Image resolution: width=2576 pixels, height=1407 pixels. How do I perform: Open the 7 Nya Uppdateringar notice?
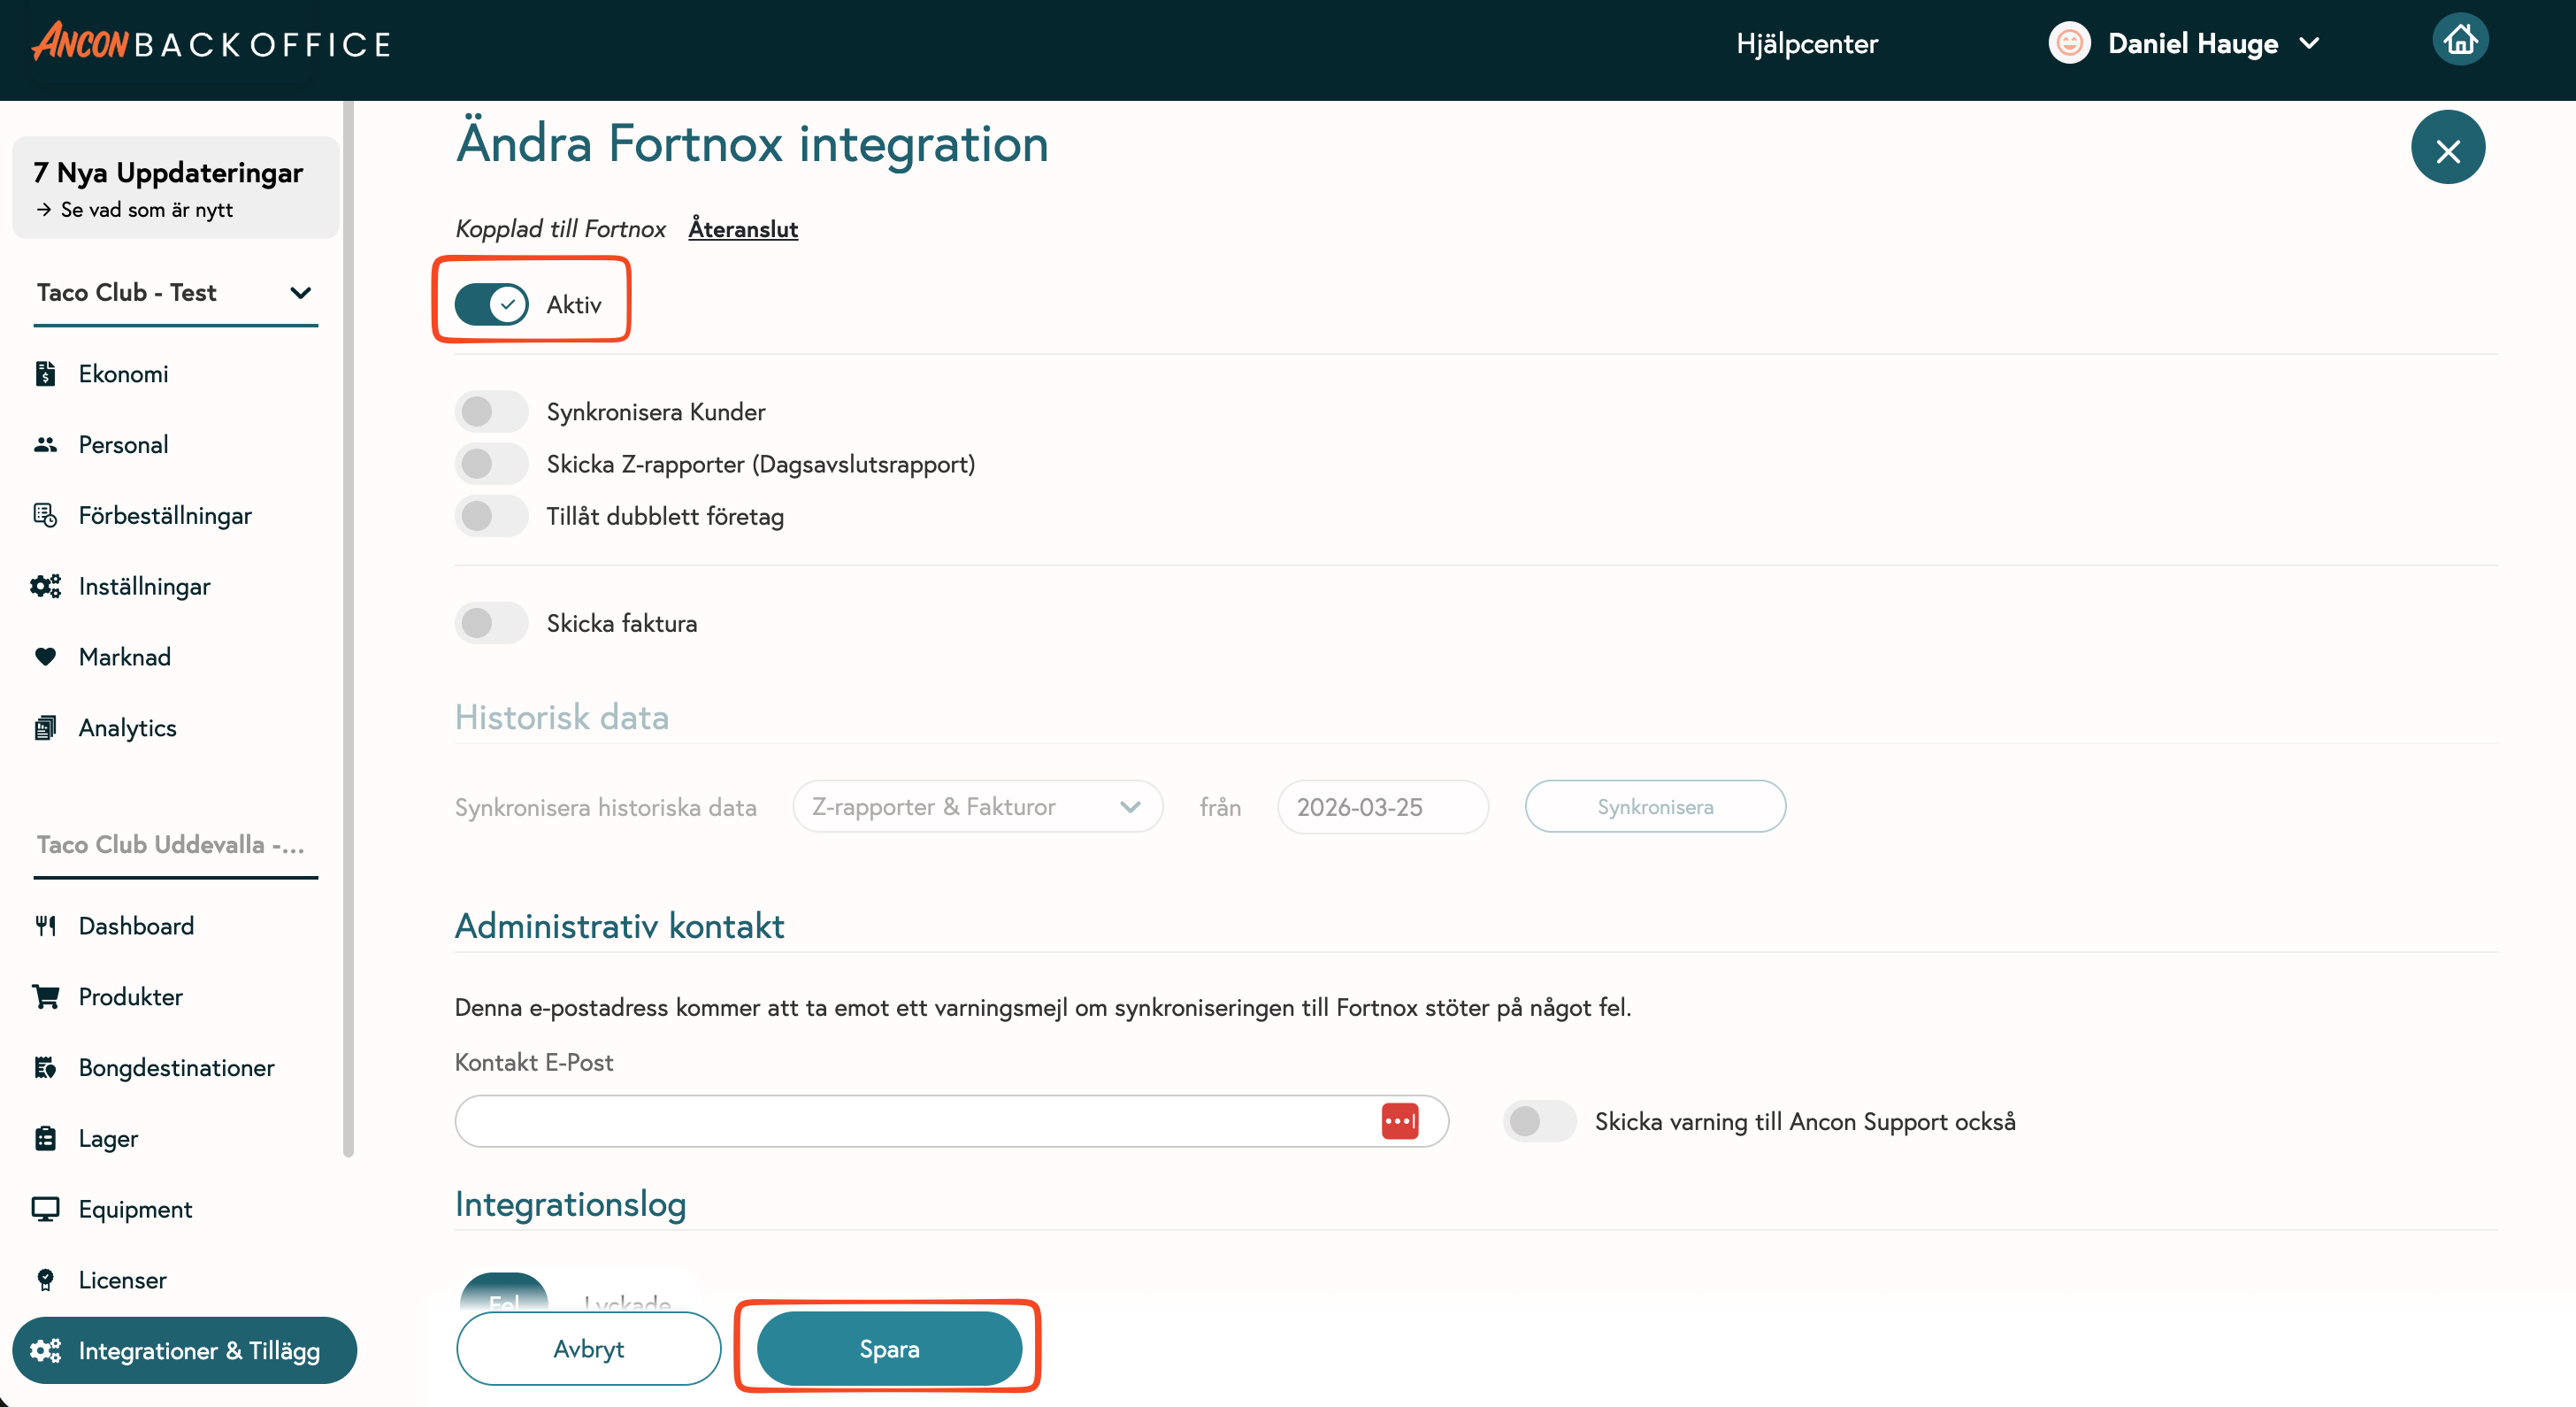coord(176,188)
